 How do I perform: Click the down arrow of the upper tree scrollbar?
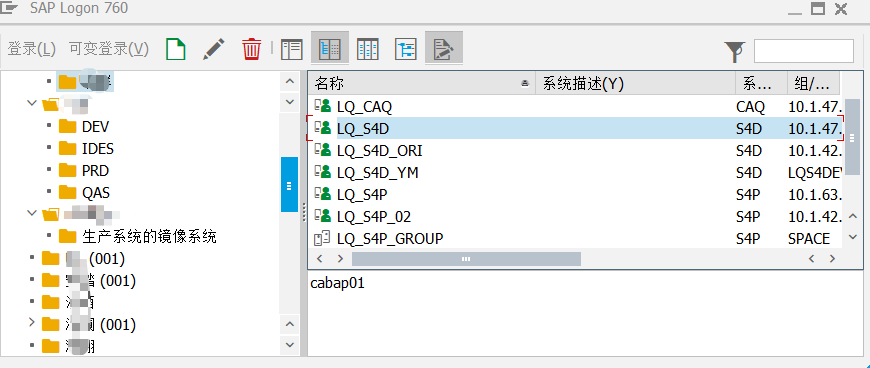click(289, 102)
